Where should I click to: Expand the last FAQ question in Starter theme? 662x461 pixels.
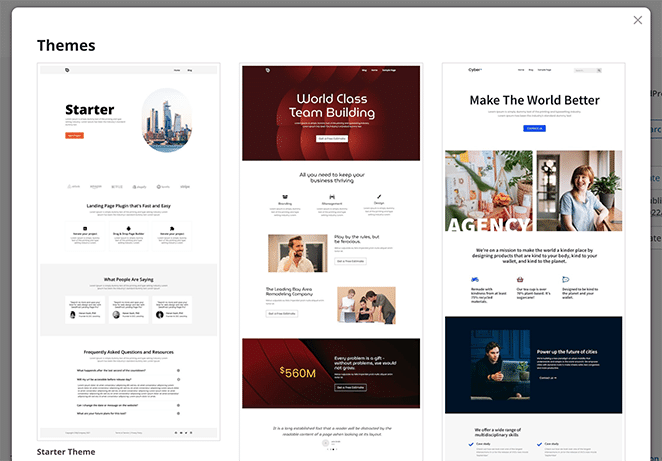pos(178,412)
